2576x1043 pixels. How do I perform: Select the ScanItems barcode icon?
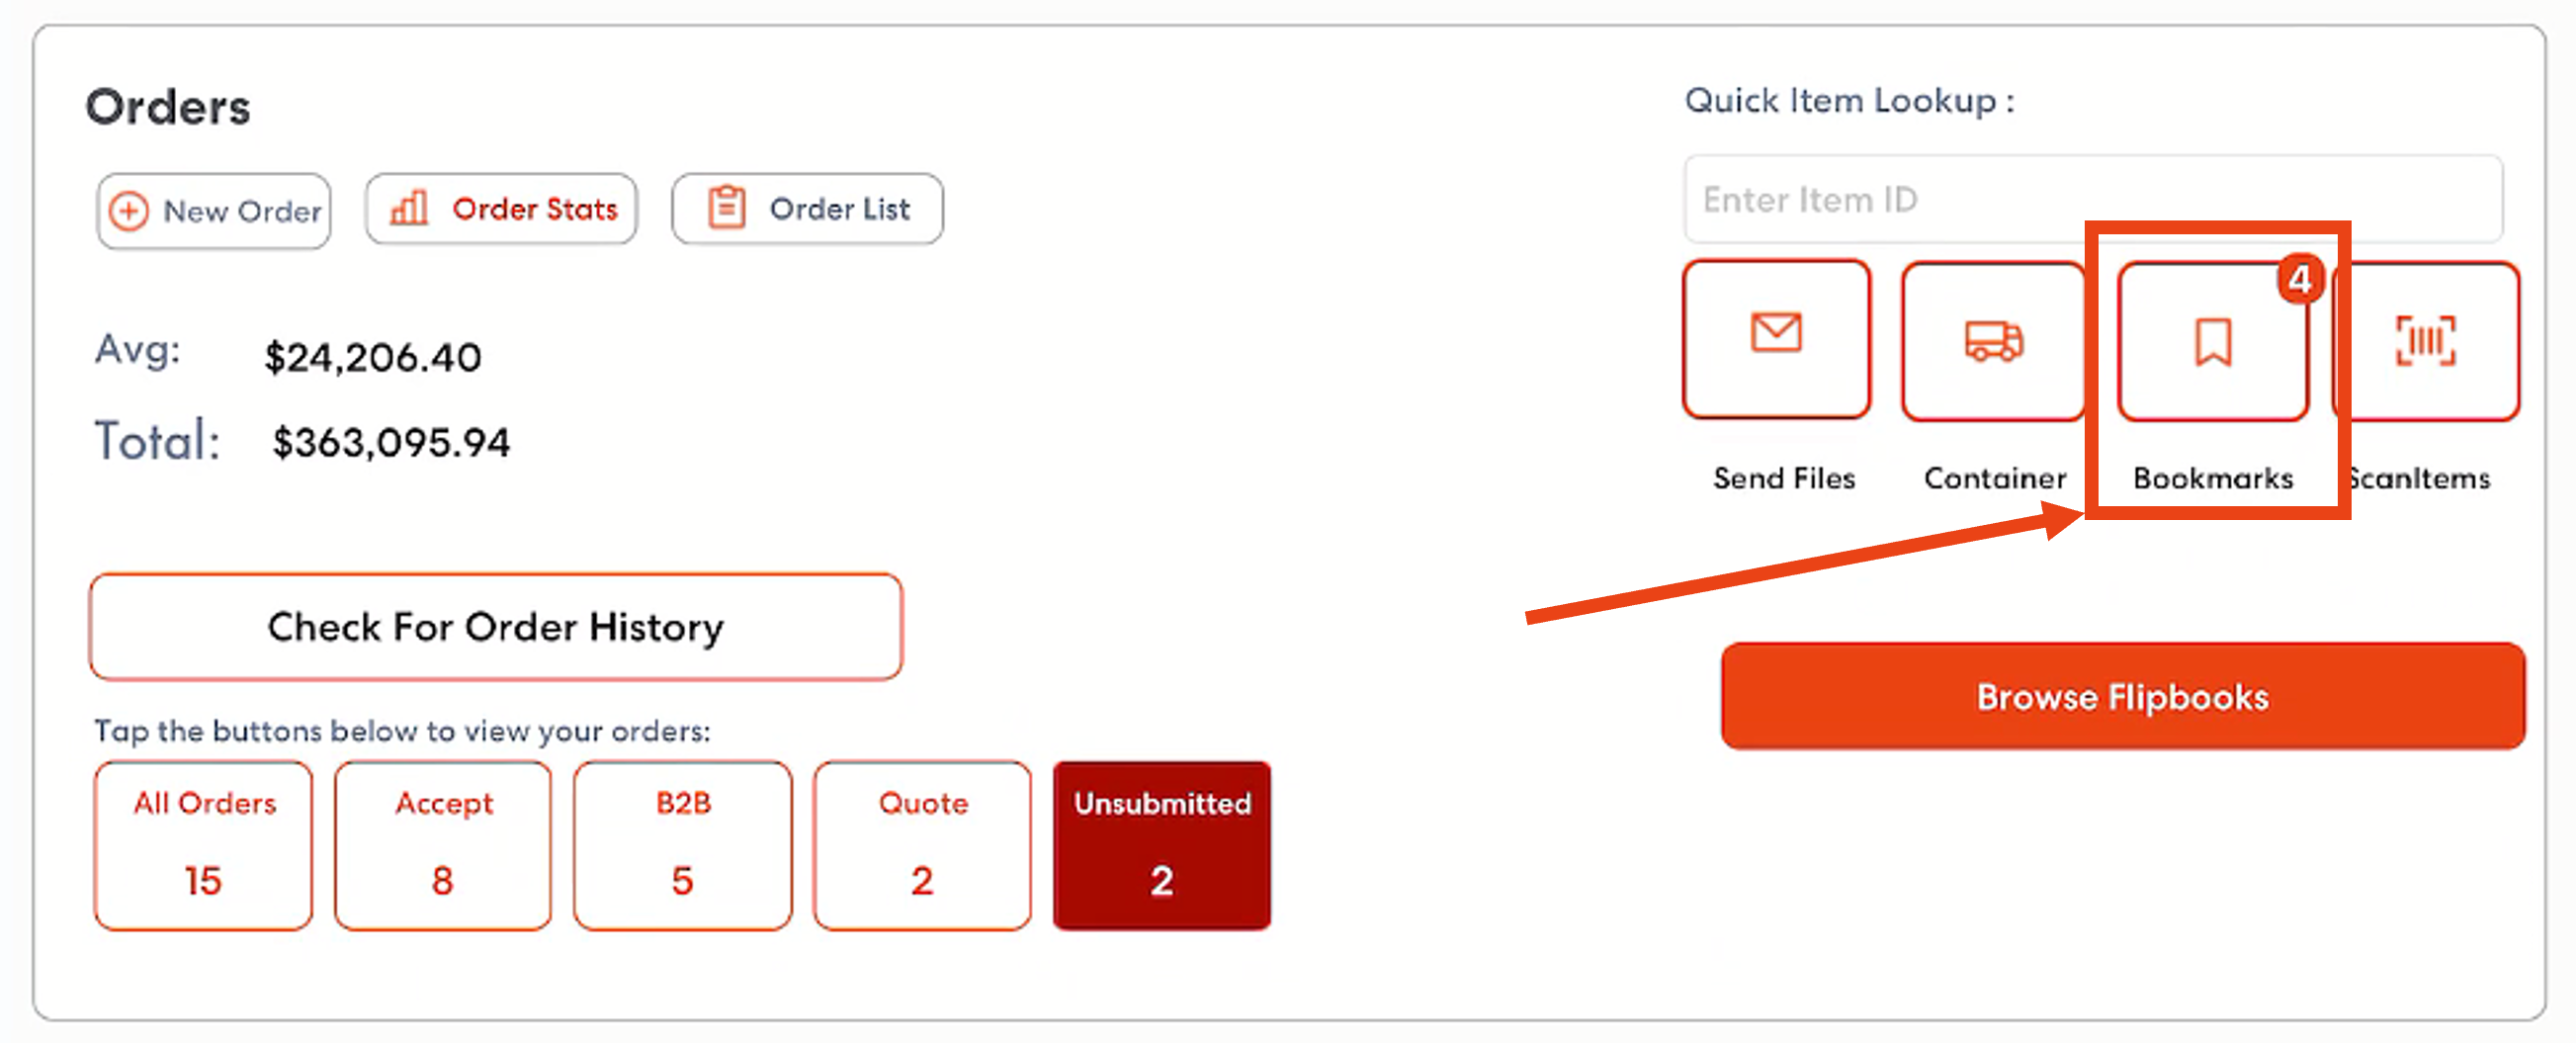pos(2427,341)
